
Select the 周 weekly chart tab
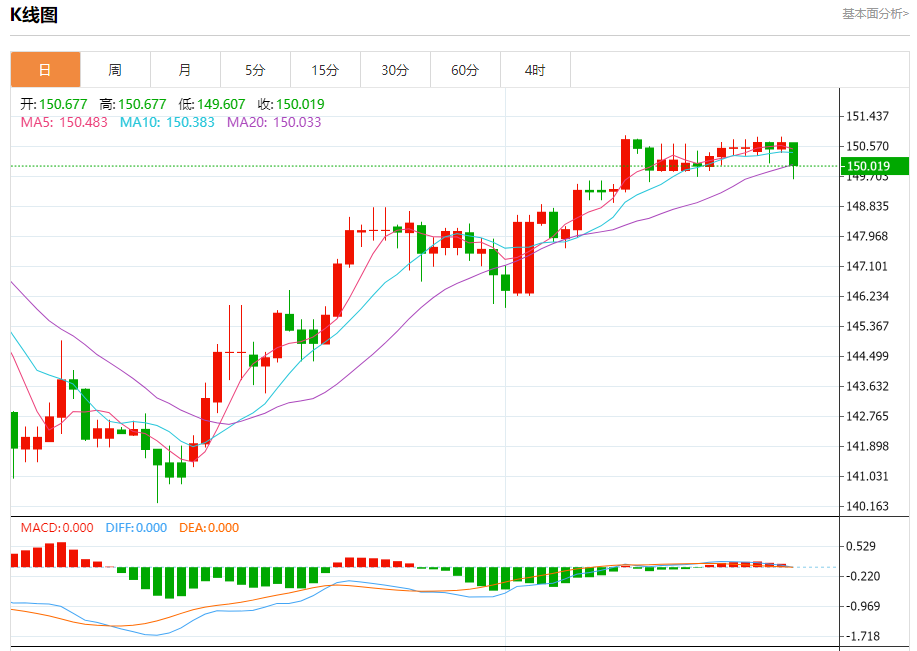[115, 70]
